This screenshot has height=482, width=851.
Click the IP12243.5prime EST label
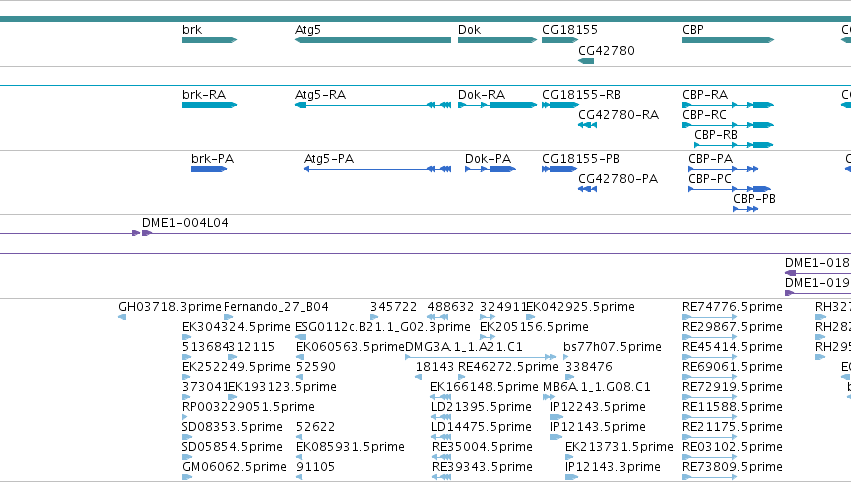click(598, 407)
